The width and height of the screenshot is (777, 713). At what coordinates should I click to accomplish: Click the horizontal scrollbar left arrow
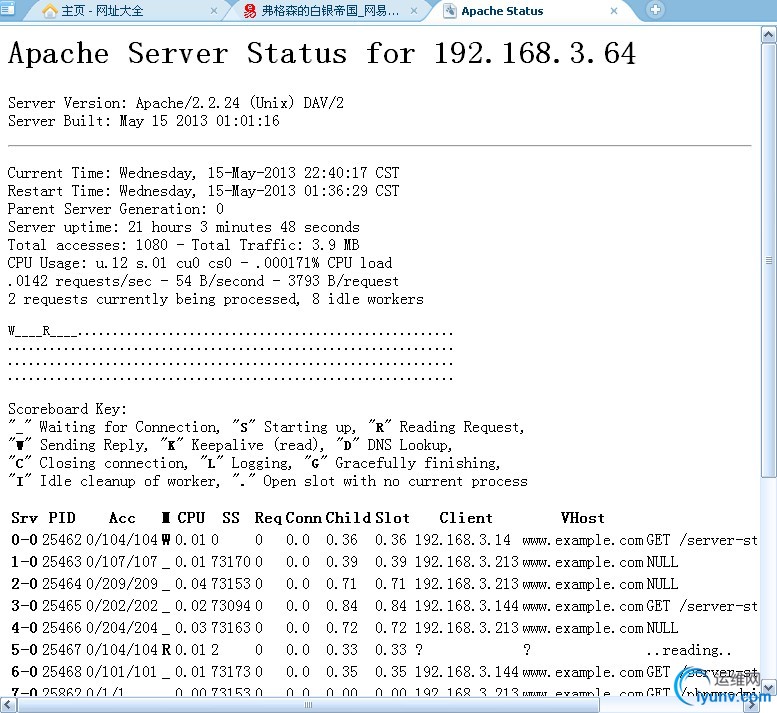pos(7,705)
